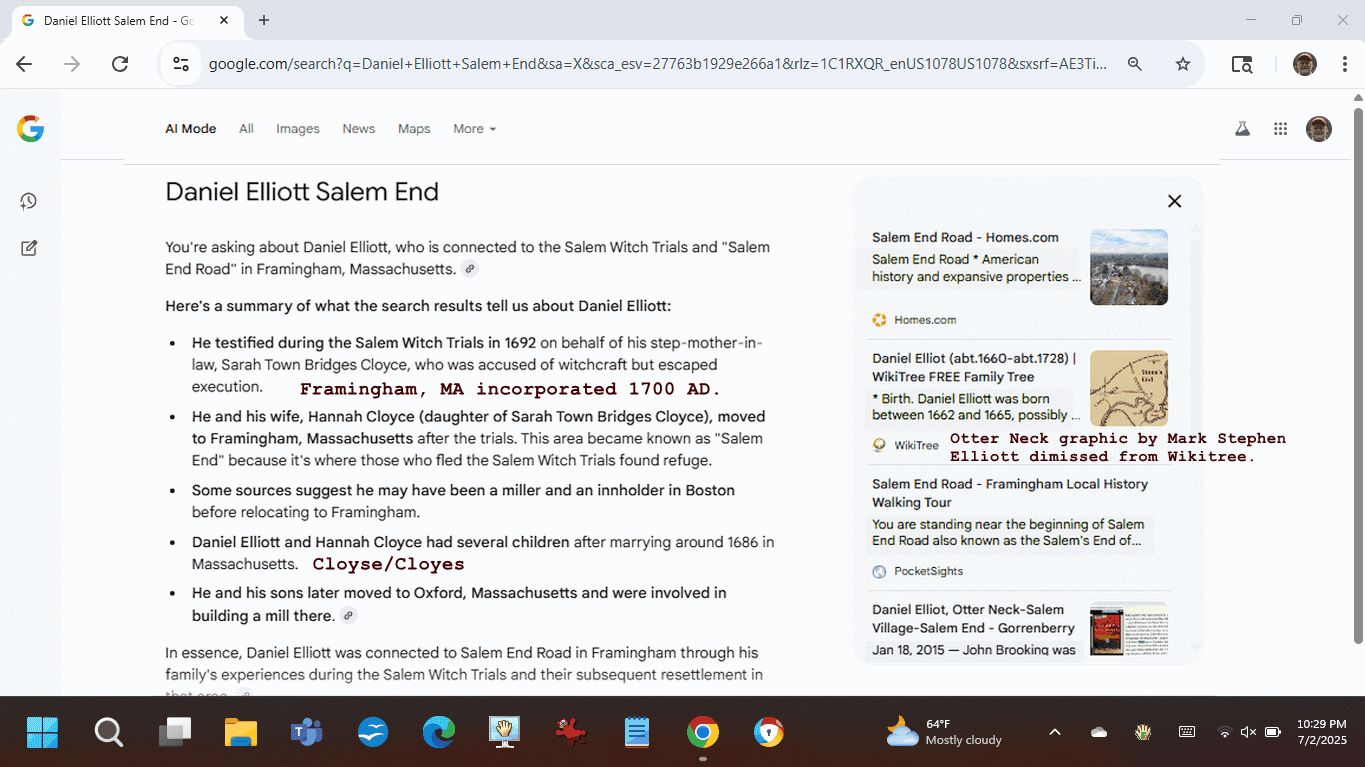1365x767 pixels.
Task: Select the AI Mode tab
Action: (x=191, y=129)
